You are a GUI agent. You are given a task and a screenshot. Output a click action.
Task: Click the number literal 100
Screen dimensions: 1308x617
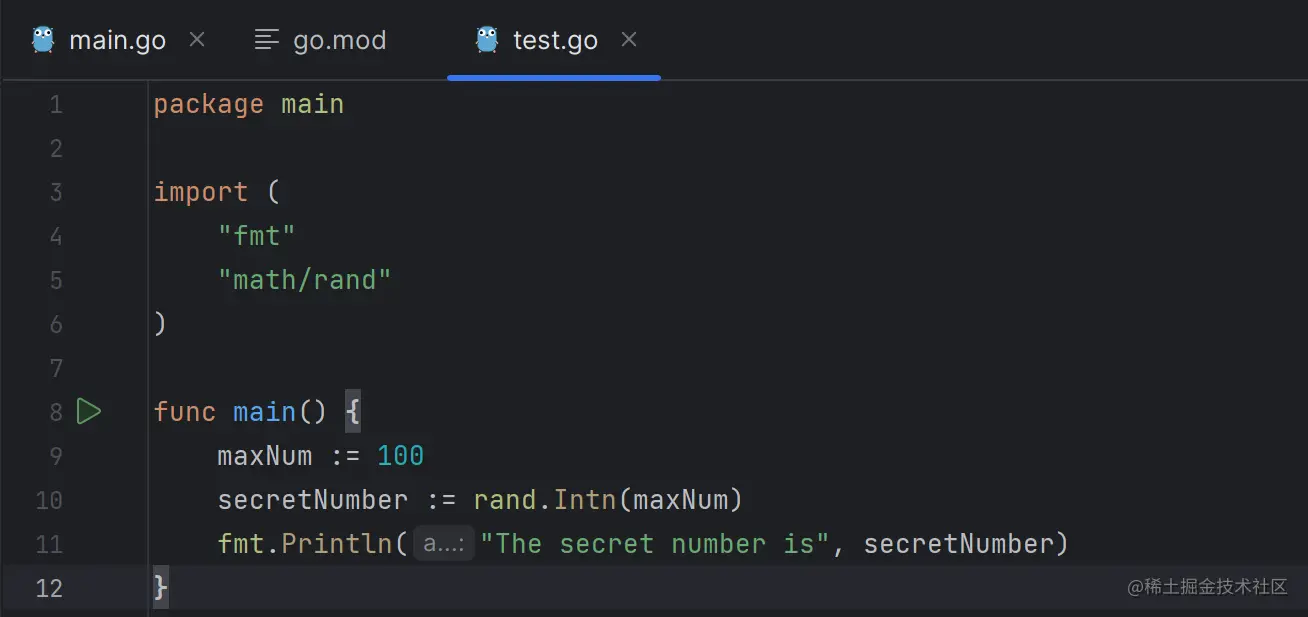[400, 456]
